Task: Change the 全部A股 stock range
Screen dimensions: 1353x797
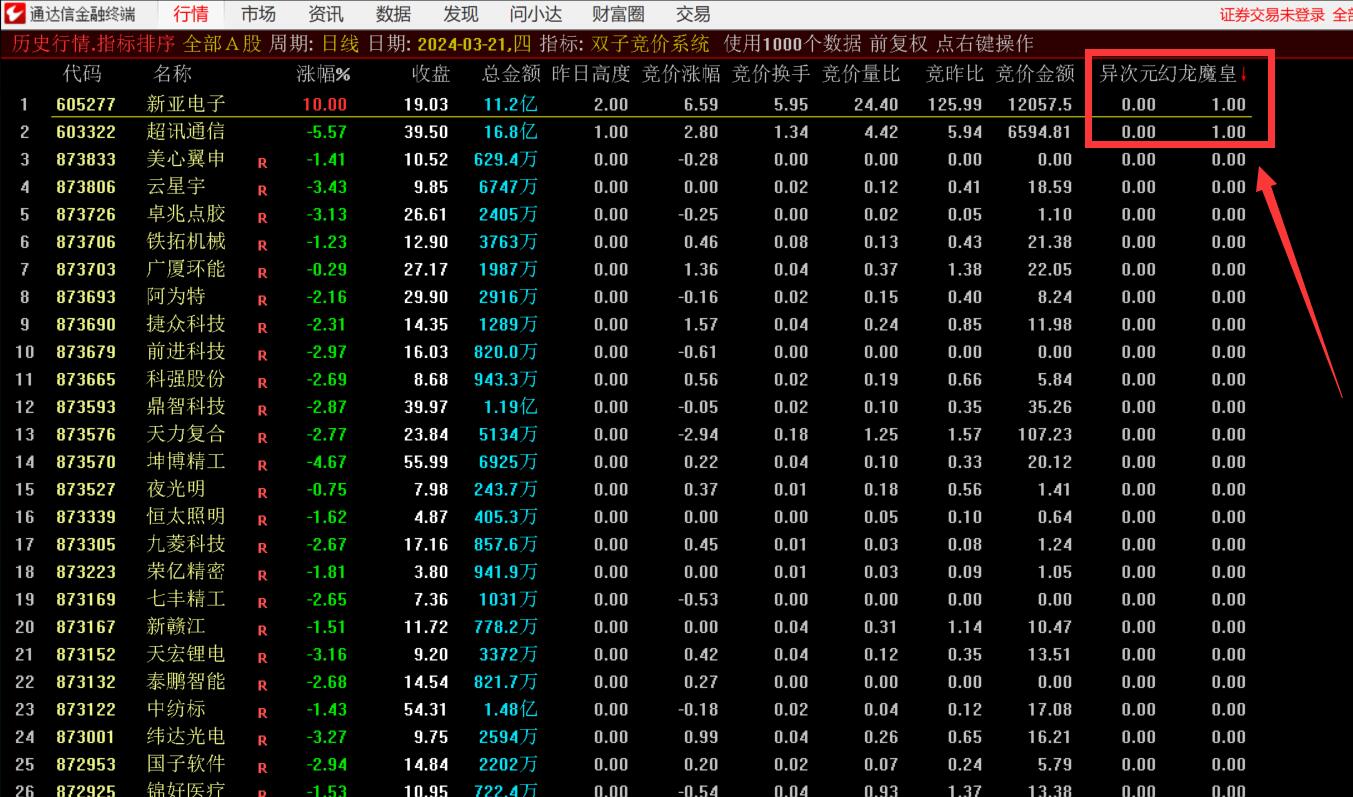Action: pyautogui.click(x=222, y=44)
